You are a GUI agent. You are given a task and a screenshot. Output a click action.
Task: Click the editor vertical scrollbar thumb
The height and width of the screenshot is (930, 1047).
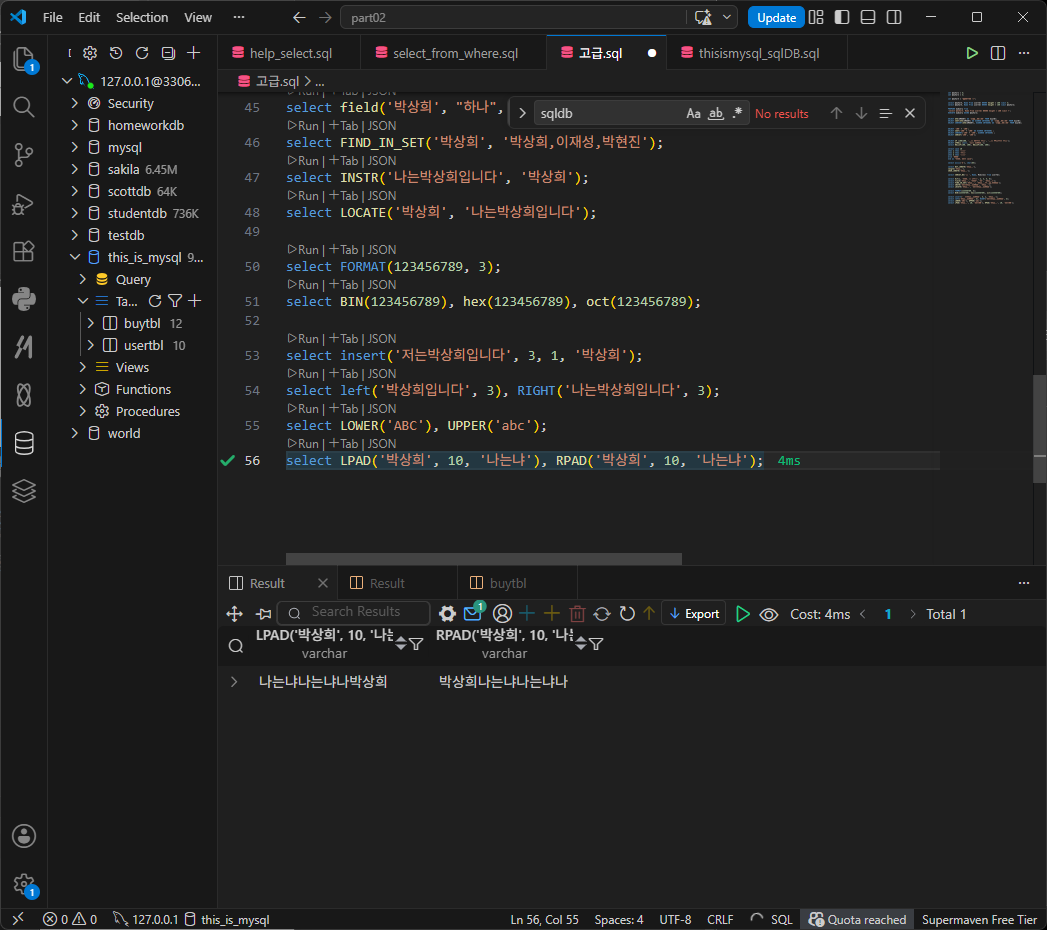click(x=1039, y=429)
